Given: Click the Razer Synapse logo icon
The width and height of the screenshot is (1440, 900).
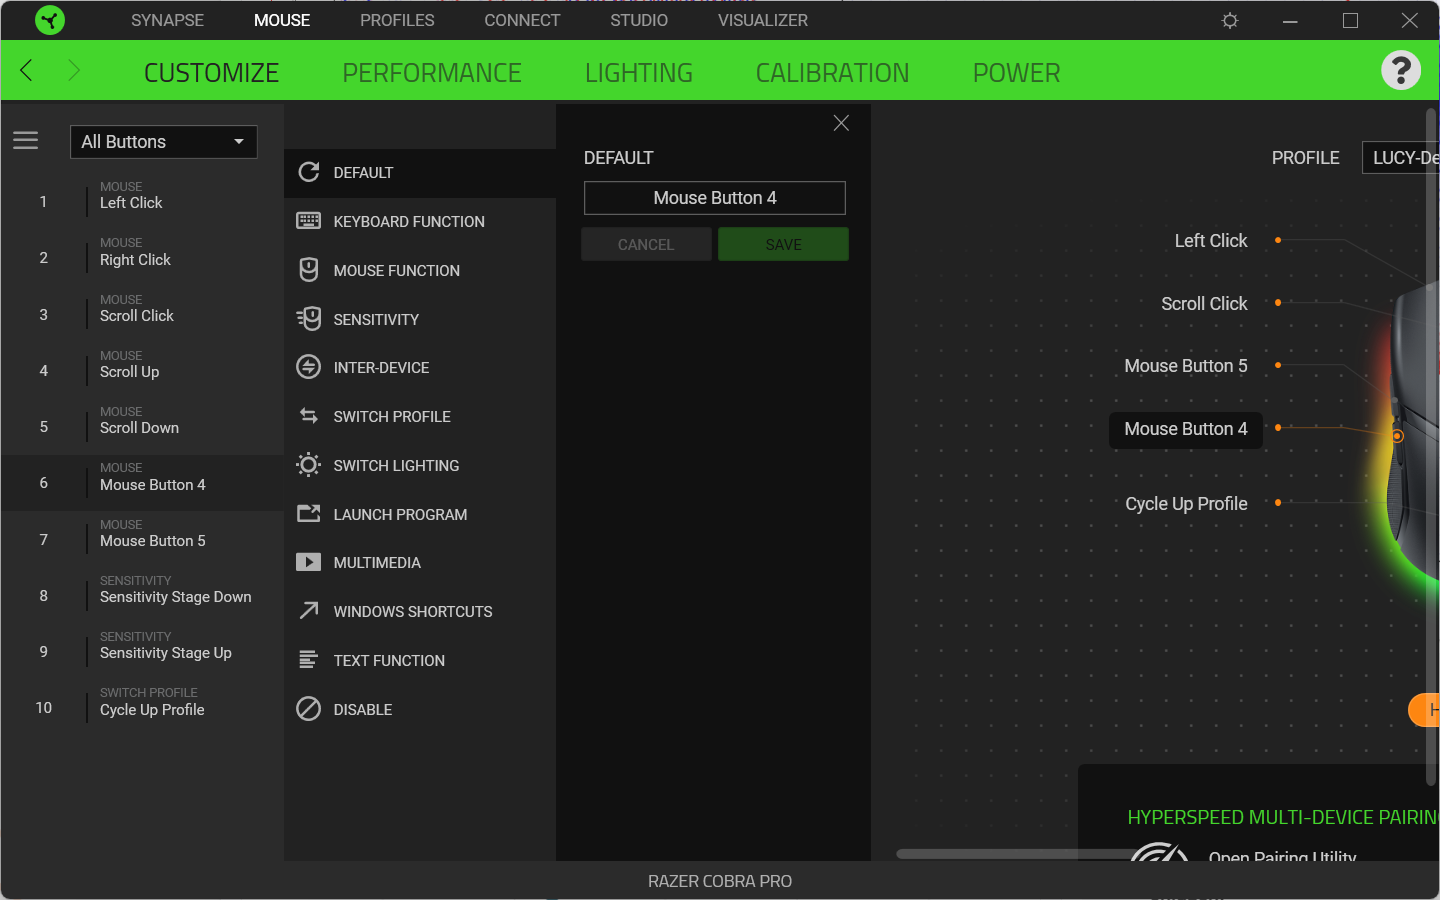Looking at the screenshot, I should coord(50,20).
